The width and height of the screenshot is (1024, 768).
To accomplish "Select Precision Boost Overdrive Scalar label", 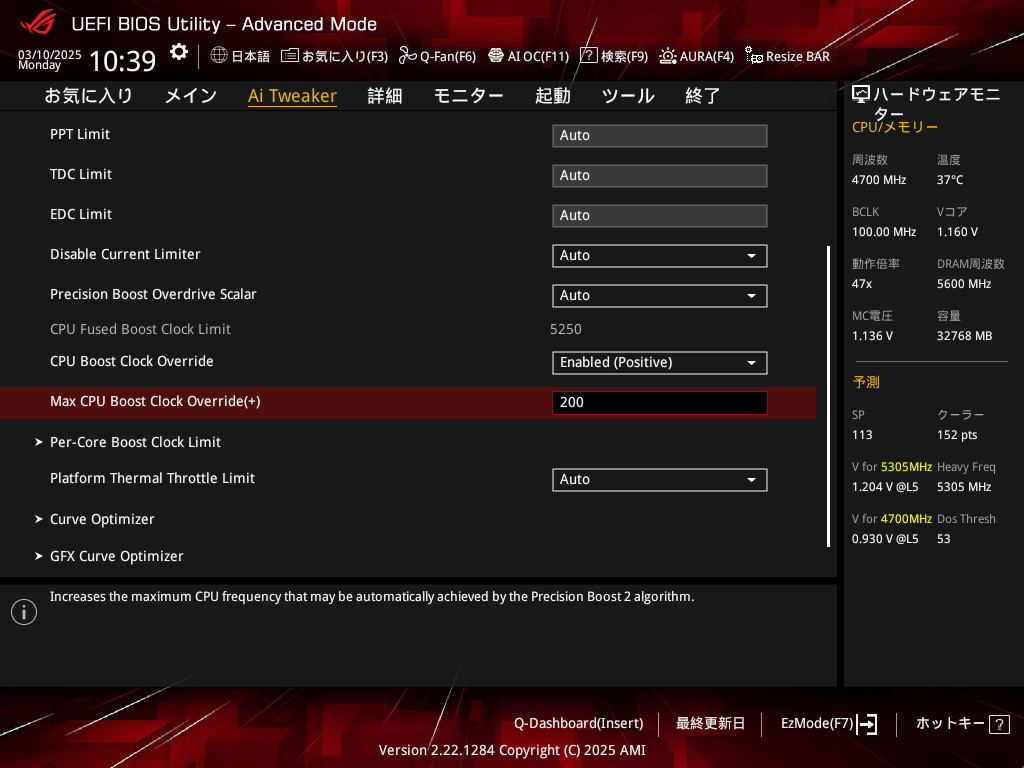I will [x=153, y=295].
